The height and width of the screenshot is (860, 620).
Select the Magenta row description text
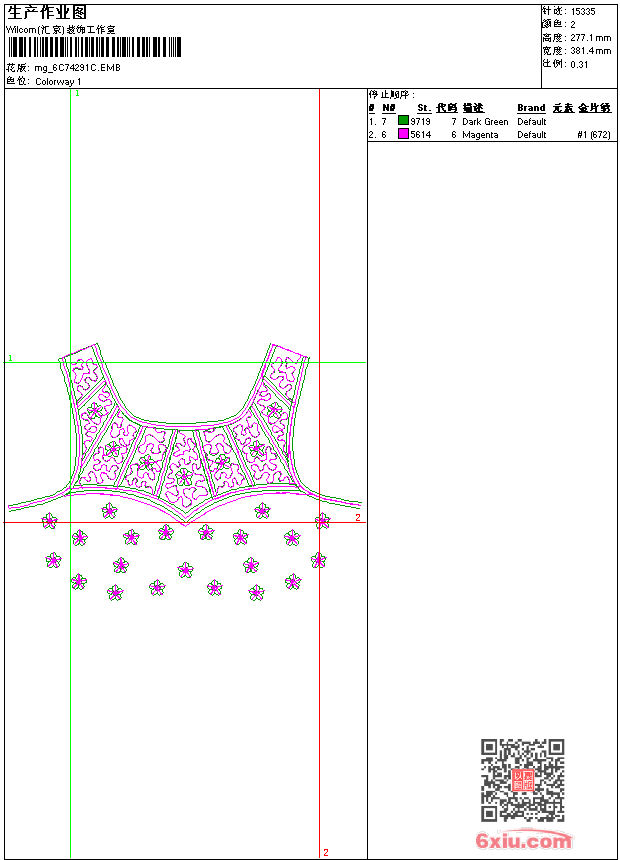pyautogui.click(x=480, y=134)
